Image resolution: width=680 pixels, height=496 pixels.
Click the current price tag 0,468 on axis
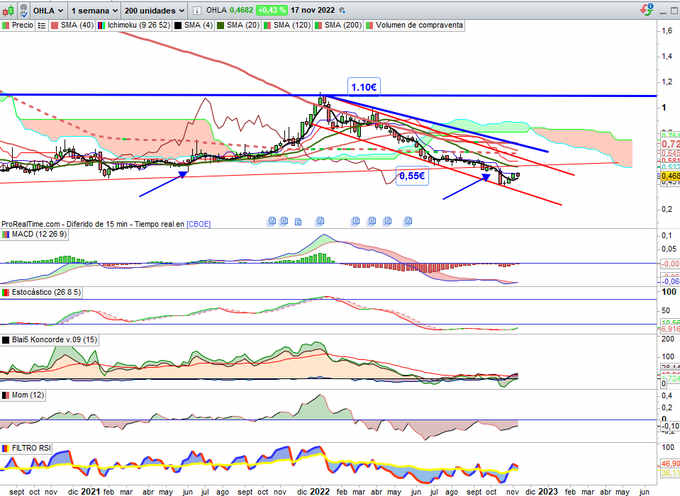pos(670,176)
